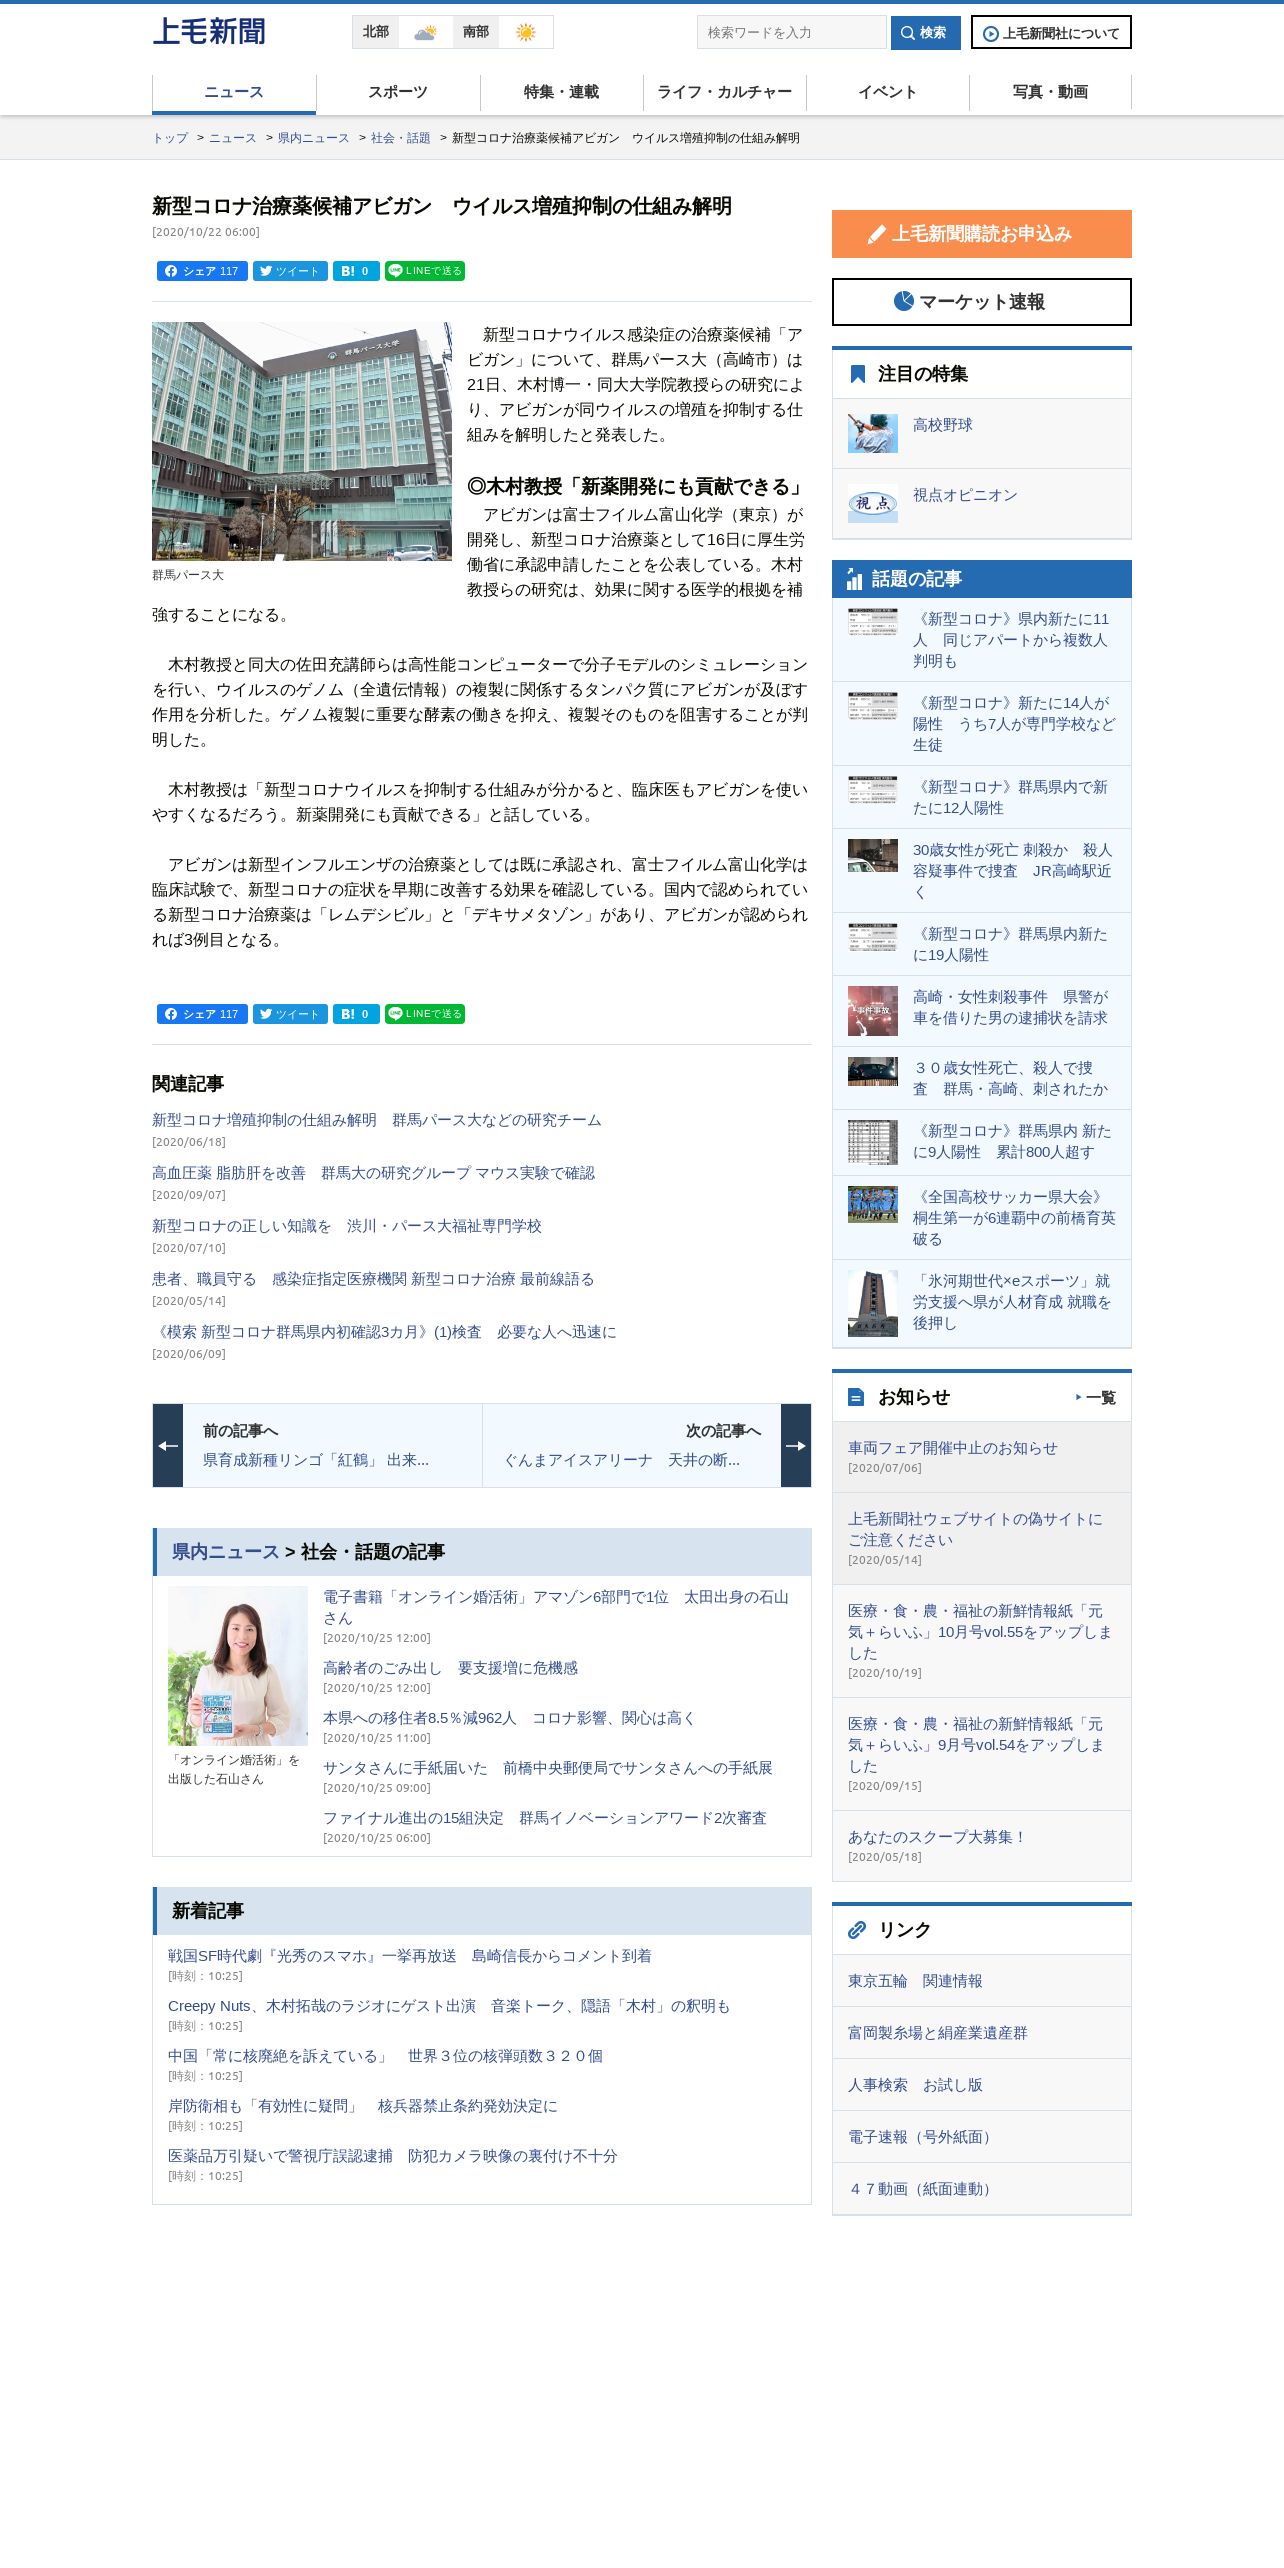The height and width of the screenshot is (2568, 1284).
Task: Open あなたのスクープ大募集！ notice
Action: coord(937,1837)
